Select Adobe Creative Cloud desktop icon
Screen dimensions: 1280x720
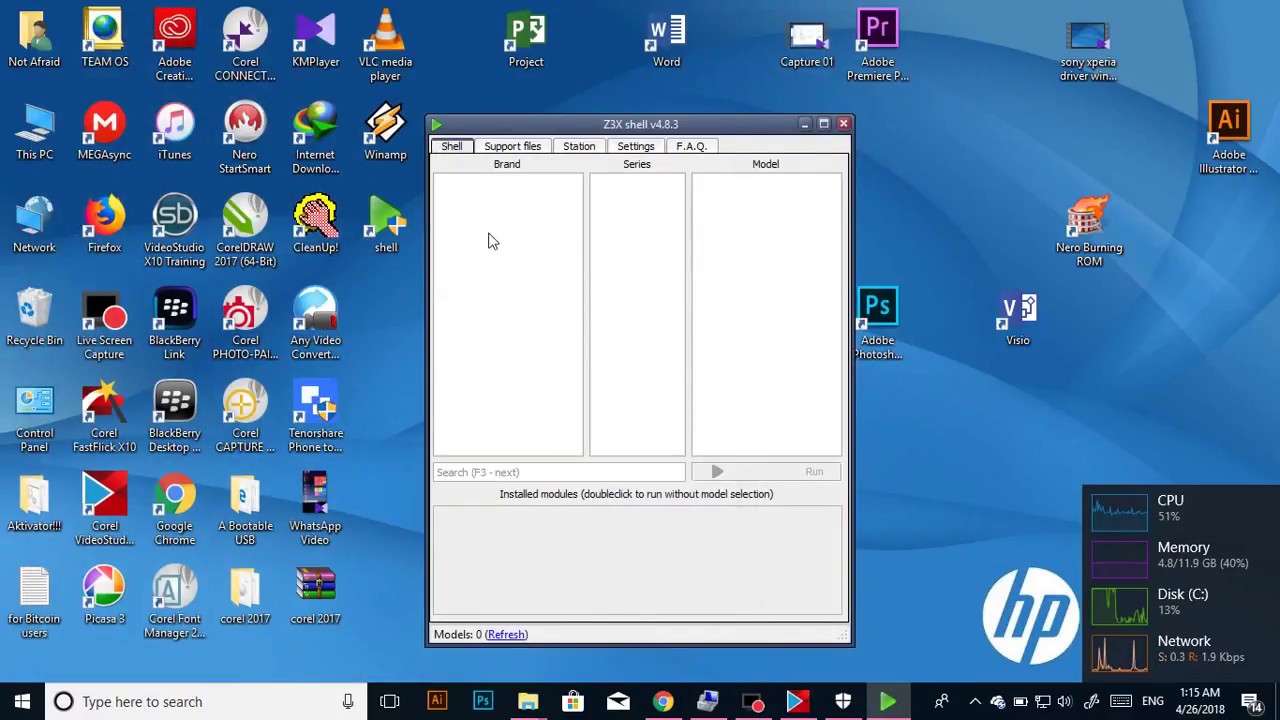click(174, 46)
